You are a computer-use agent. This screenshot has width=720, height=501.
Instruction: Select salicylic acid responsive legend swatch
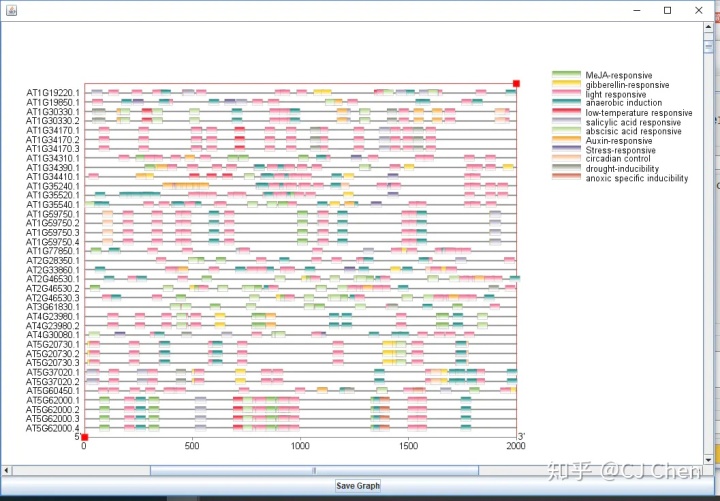click(566, 122)
